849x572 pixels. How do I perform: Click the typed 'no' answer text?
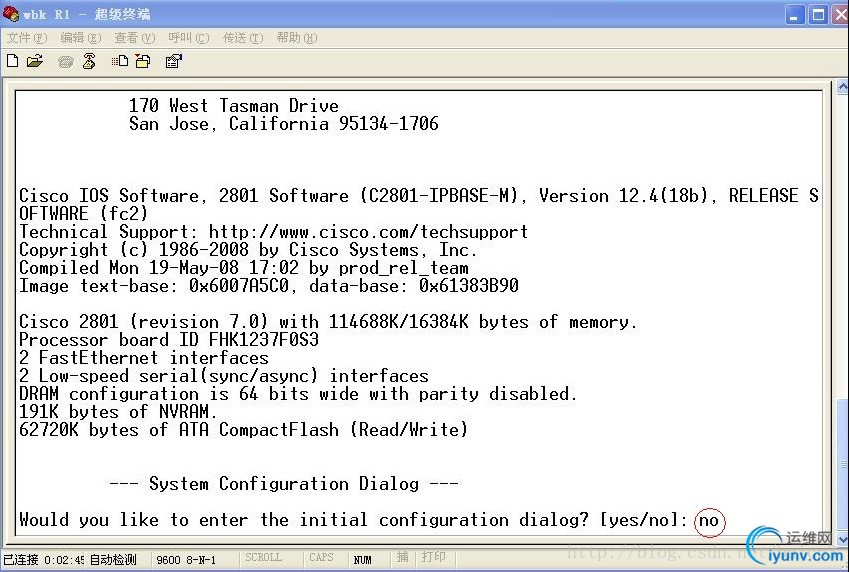coord(709,521)
